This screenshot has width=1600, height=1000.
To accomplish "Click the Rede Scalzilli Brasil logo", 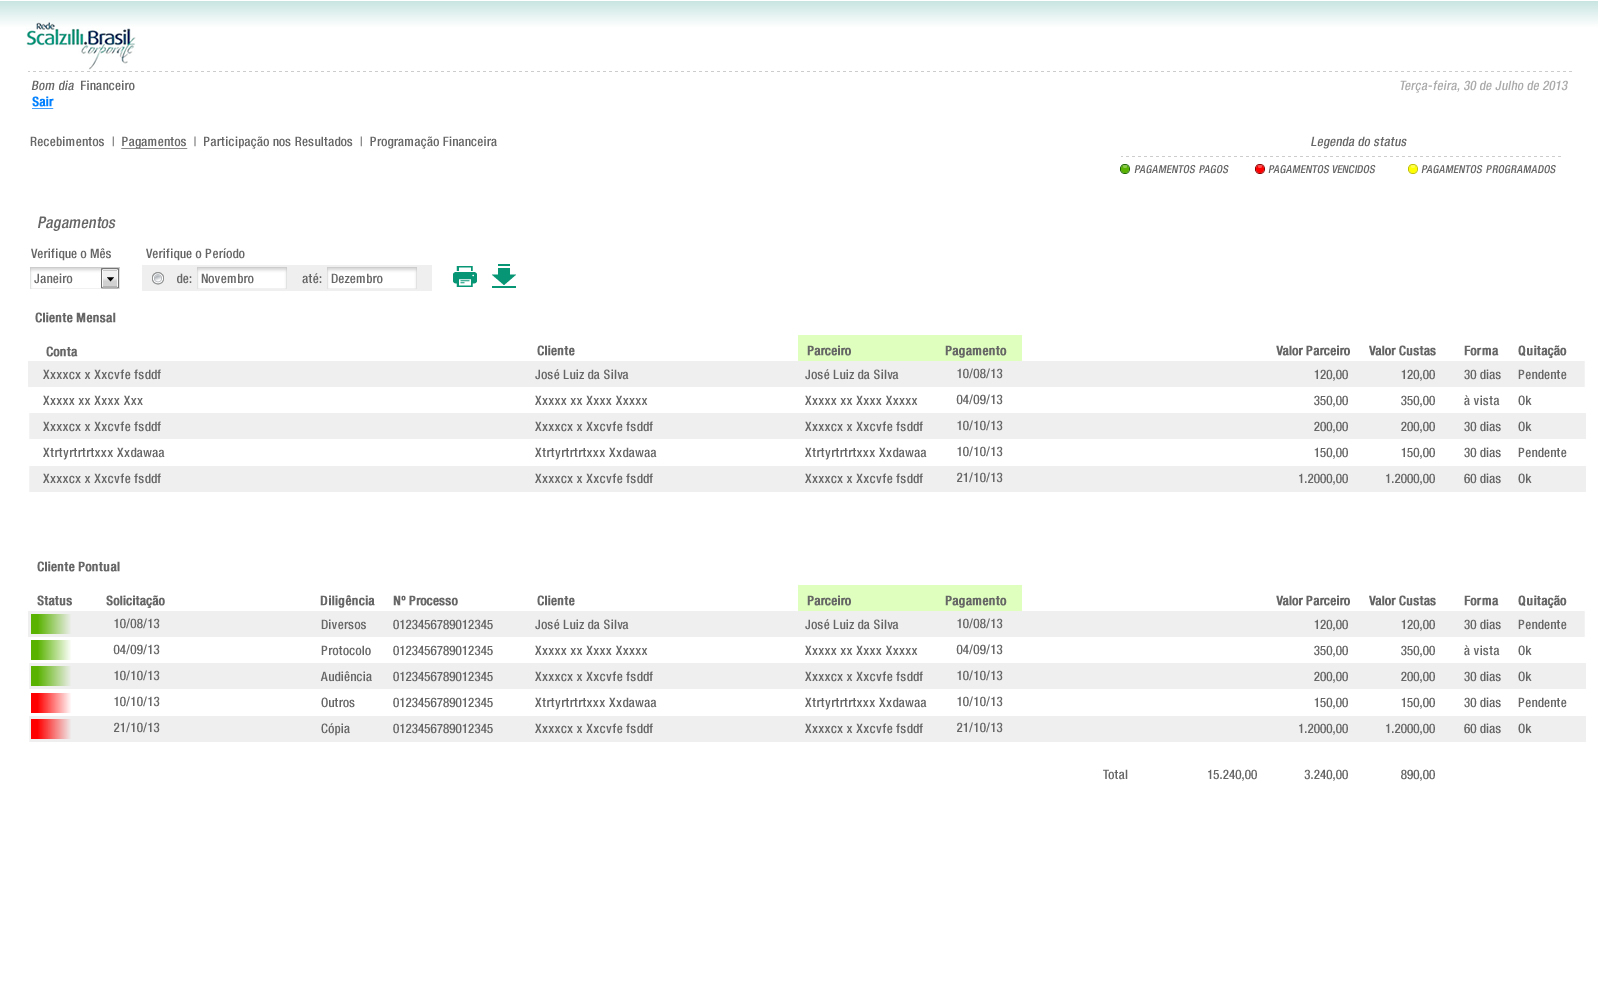I will (x=80, y=45).
